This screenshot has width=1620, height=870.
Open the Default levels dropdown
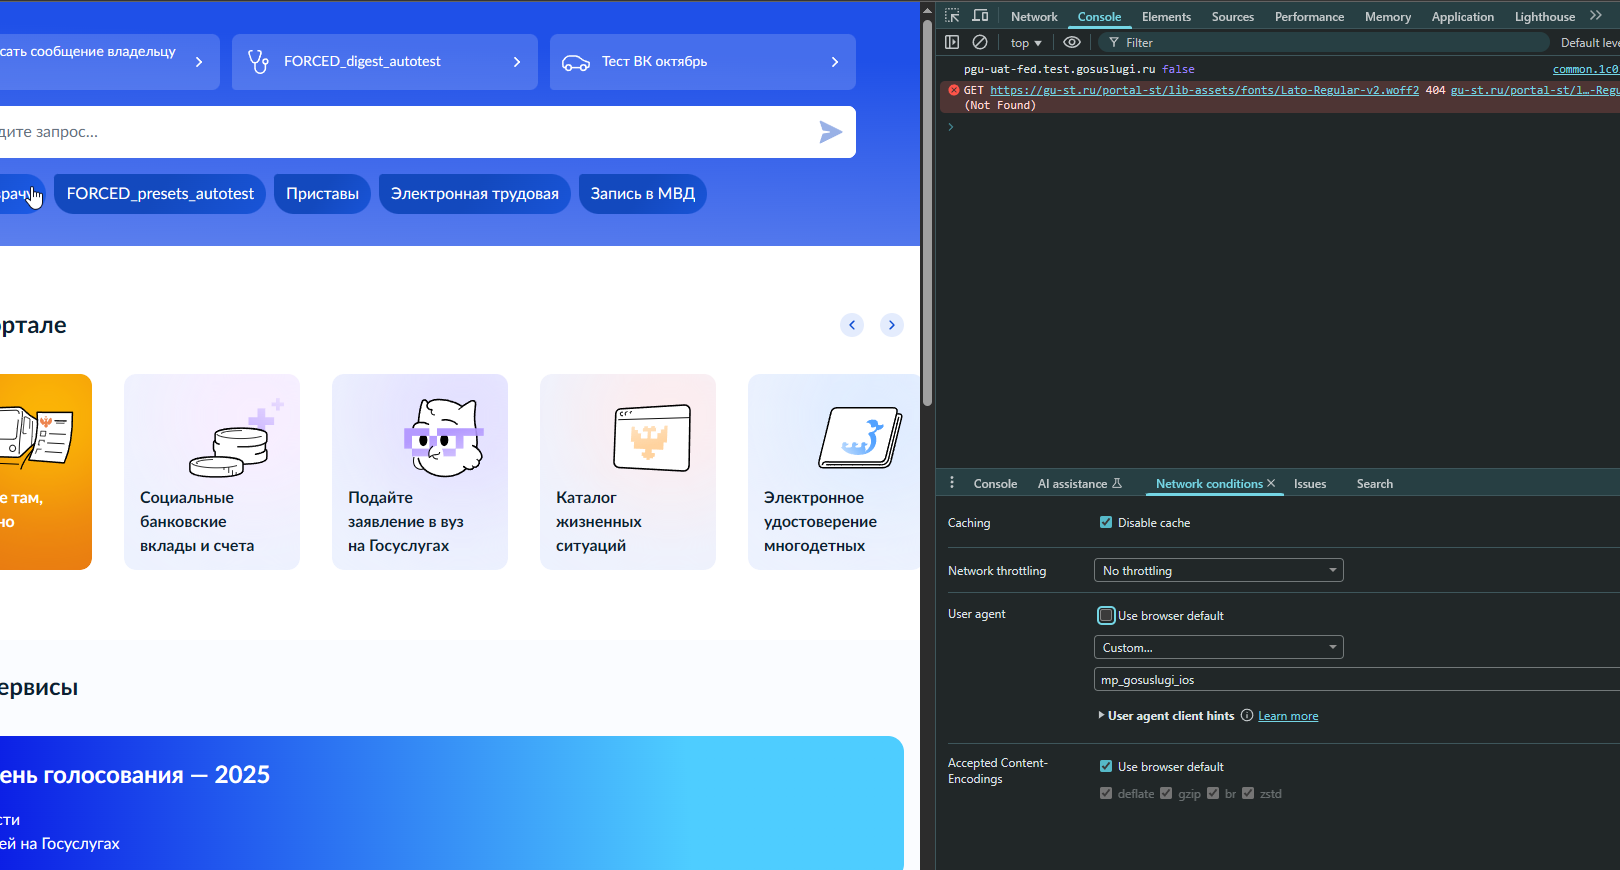[x=1589, y=43]
